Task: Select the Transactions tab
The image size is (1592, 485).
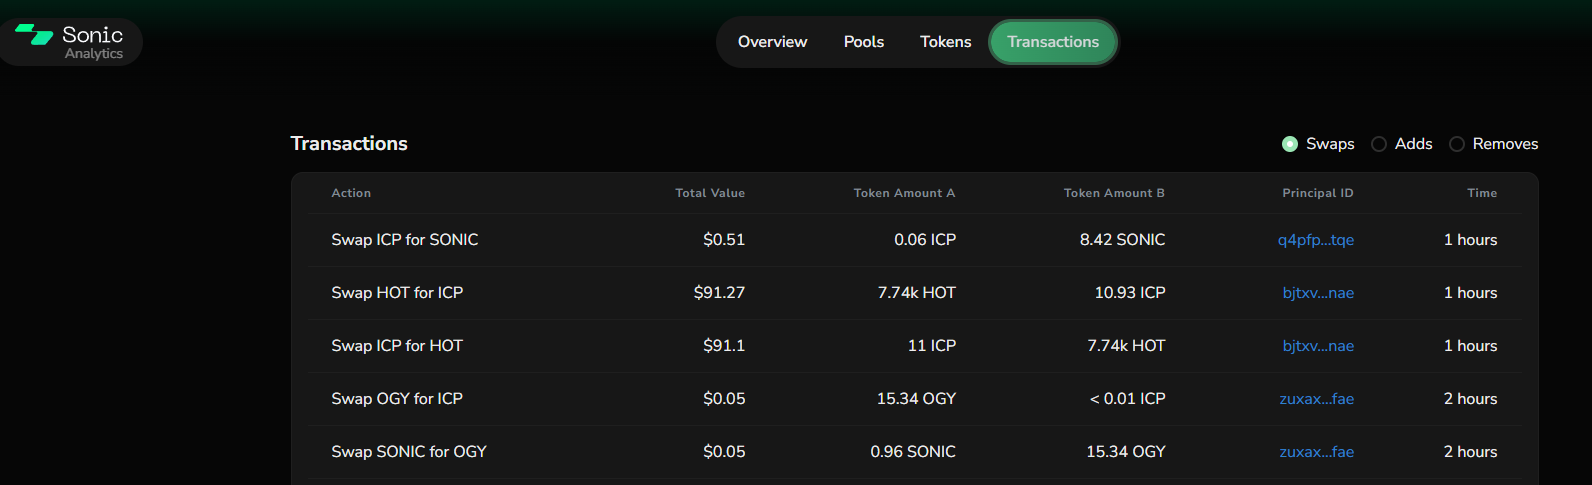Action: click(1052, 42)
